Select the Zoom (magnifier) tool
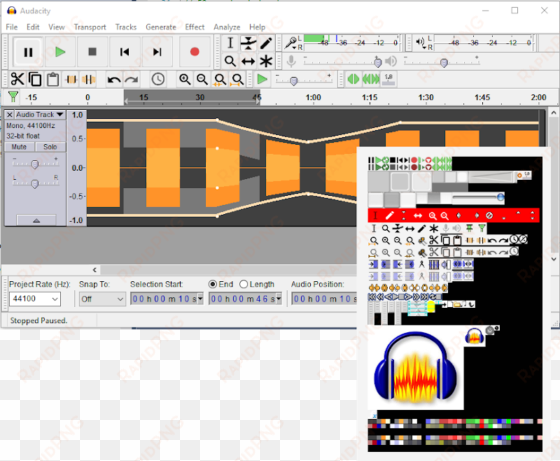The height and width of the screenshot is (461, 560). (230, 61)
